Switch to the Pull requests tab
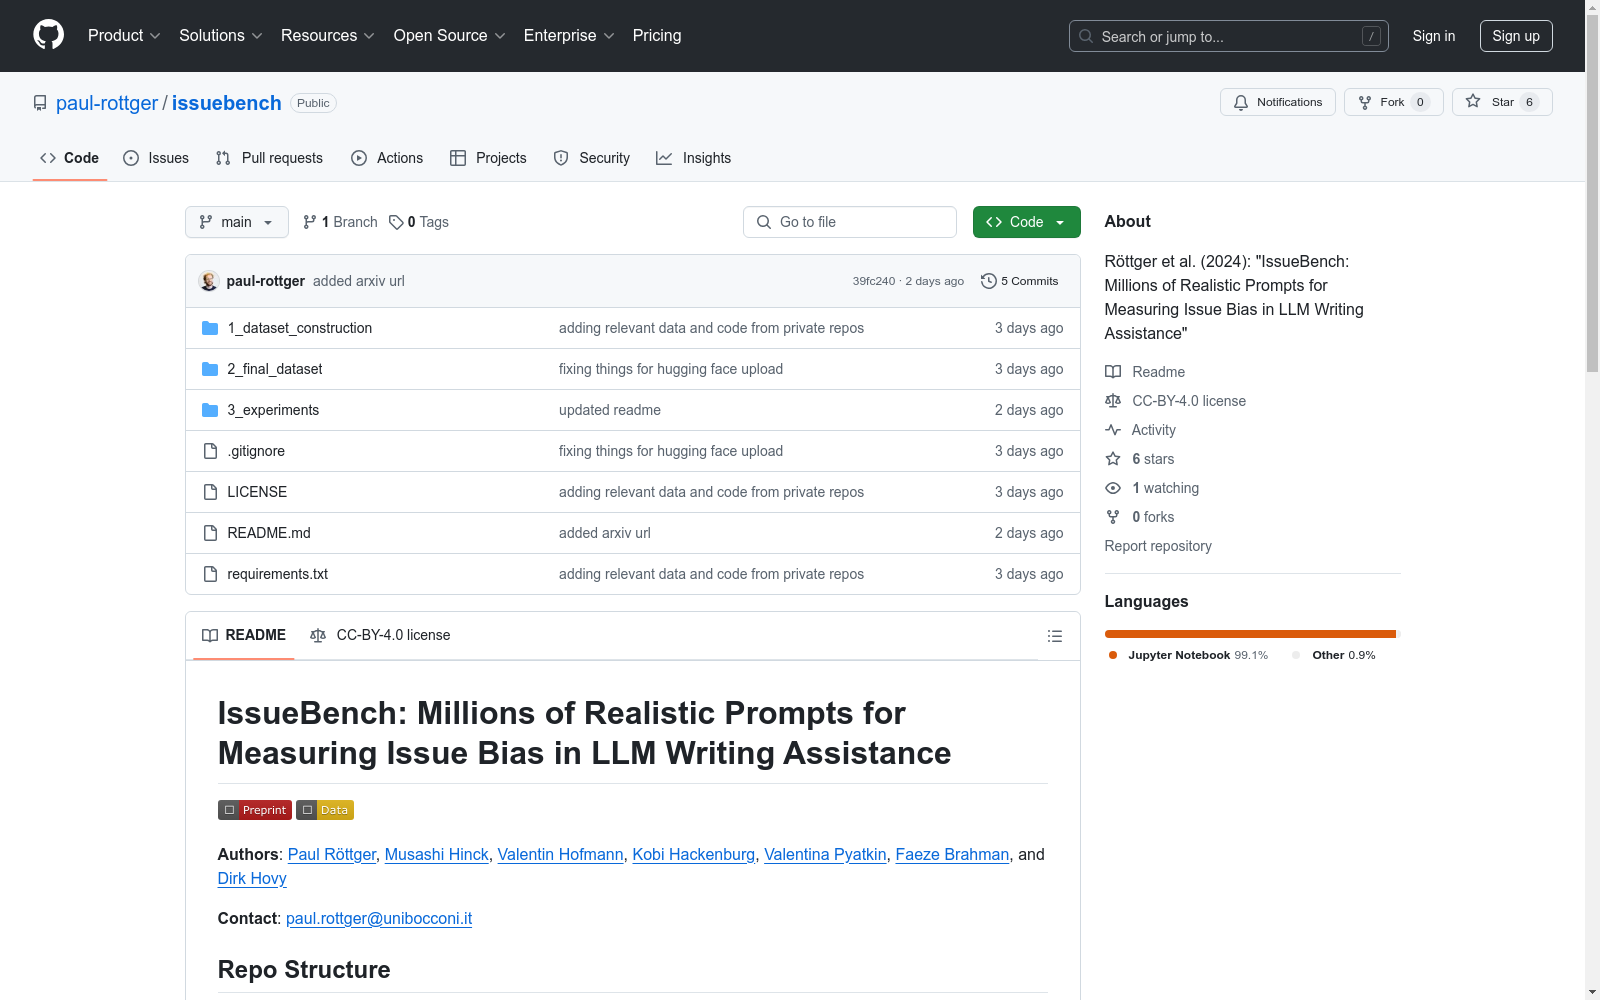Image resolution: width=1600 pixels, height=1000 pixels. 269,158
